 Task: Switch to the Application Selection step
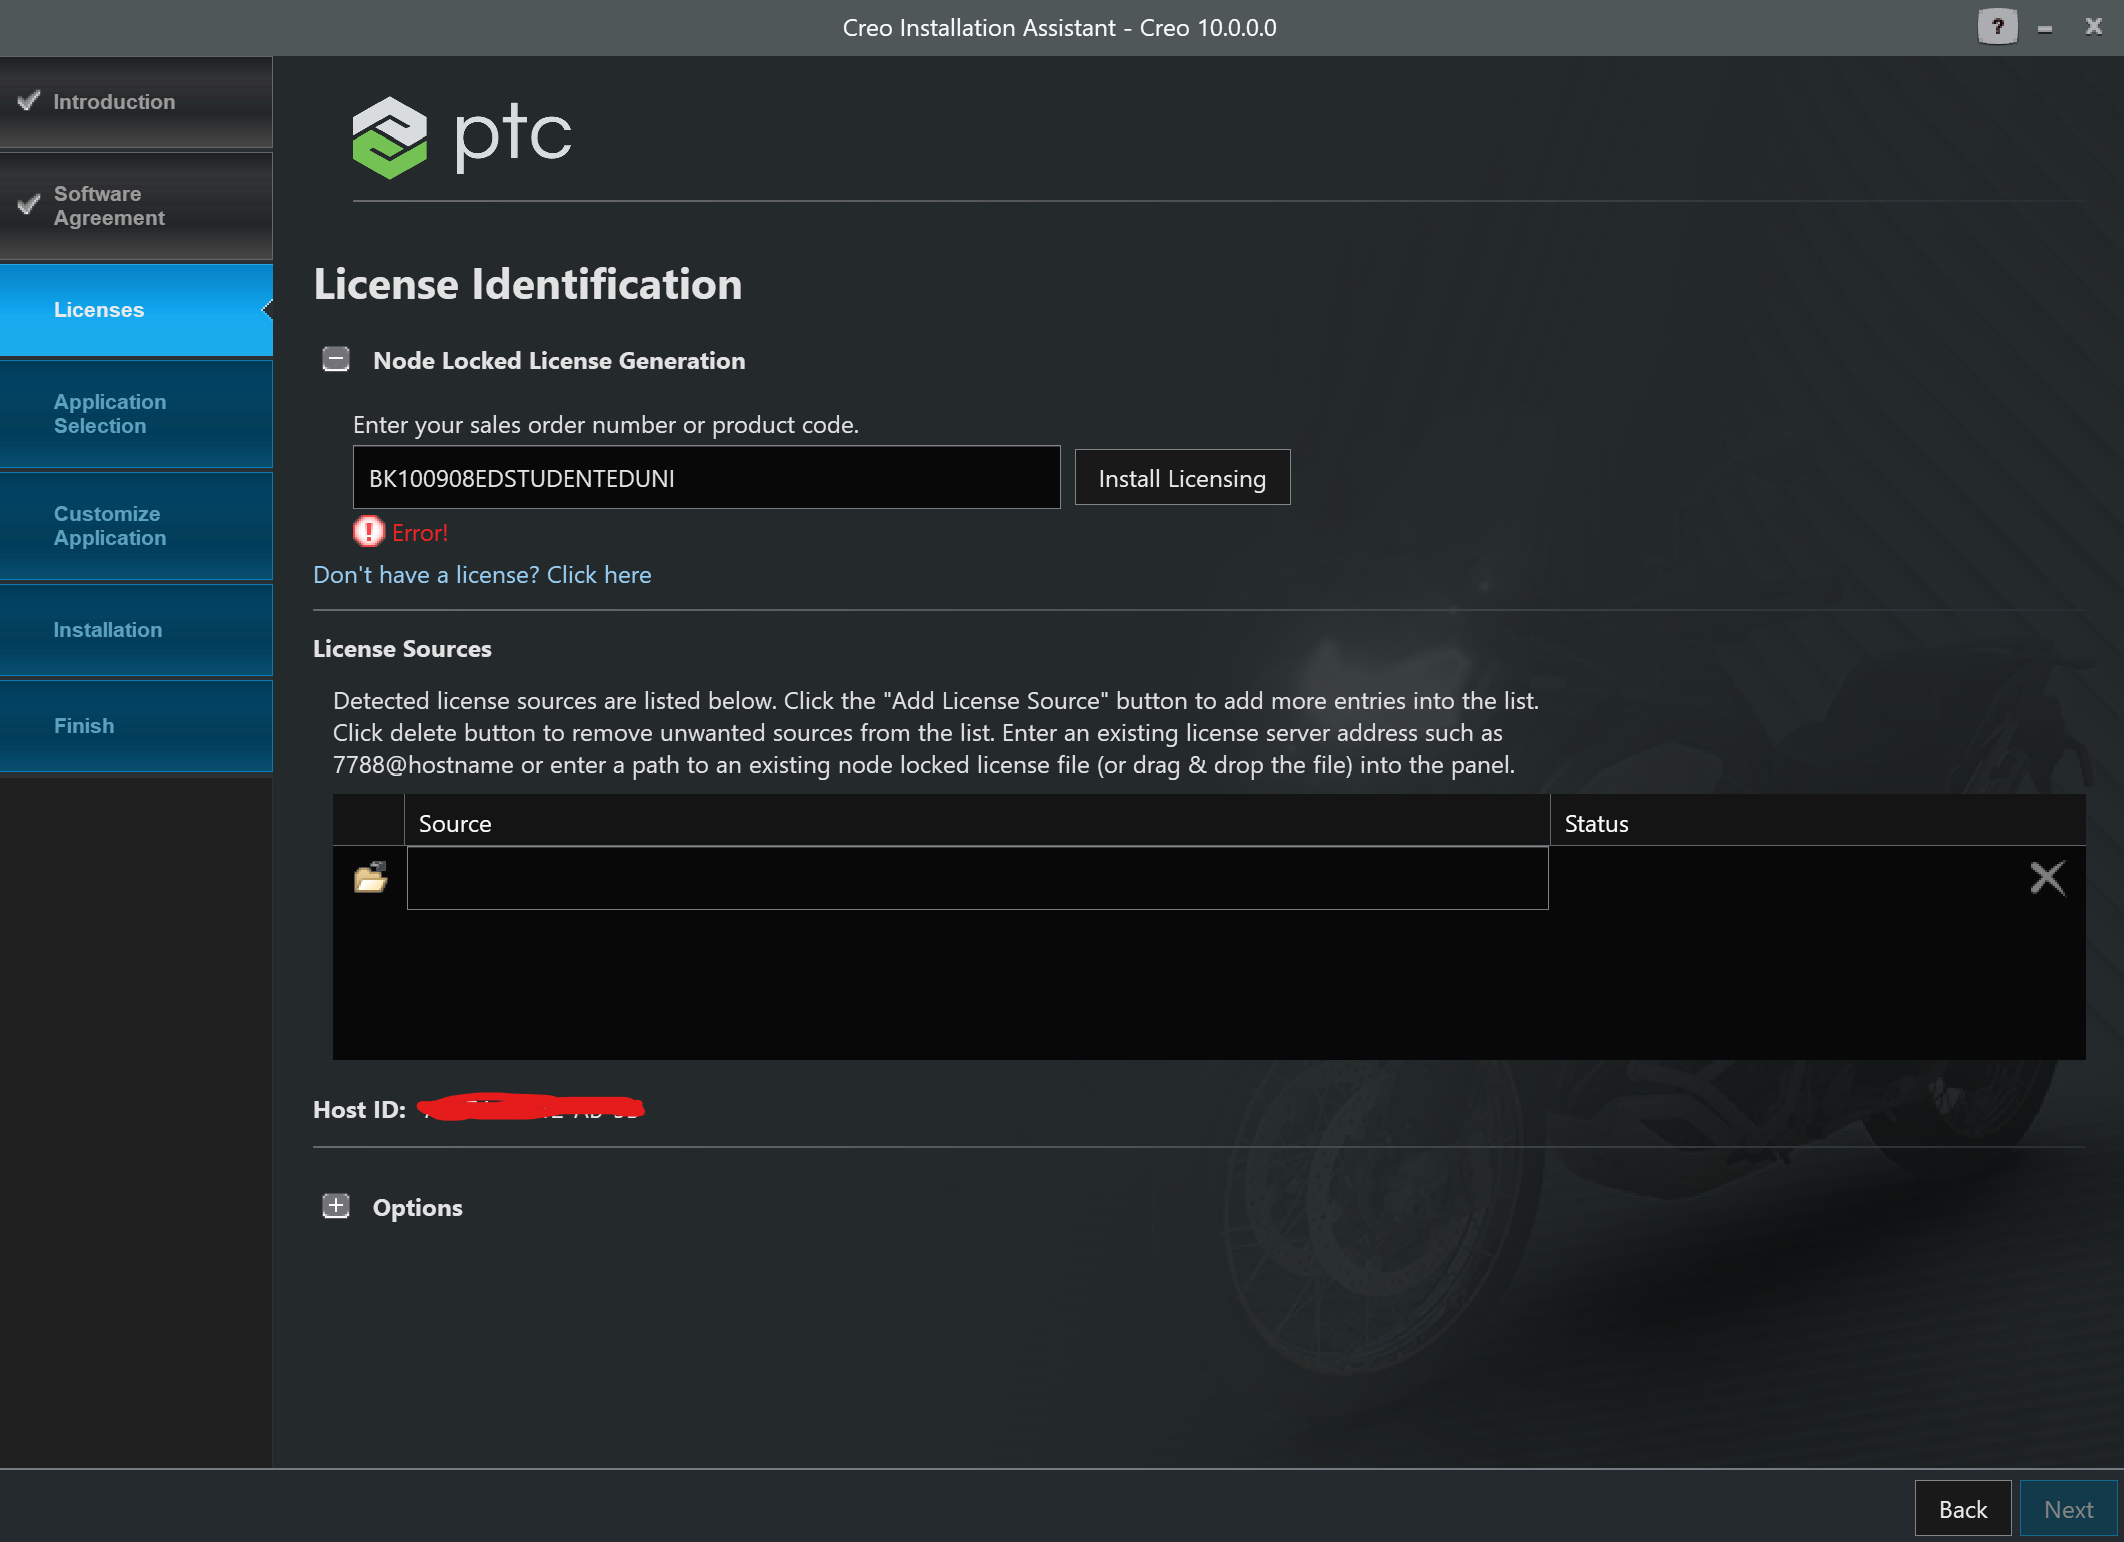pos(110,413)
